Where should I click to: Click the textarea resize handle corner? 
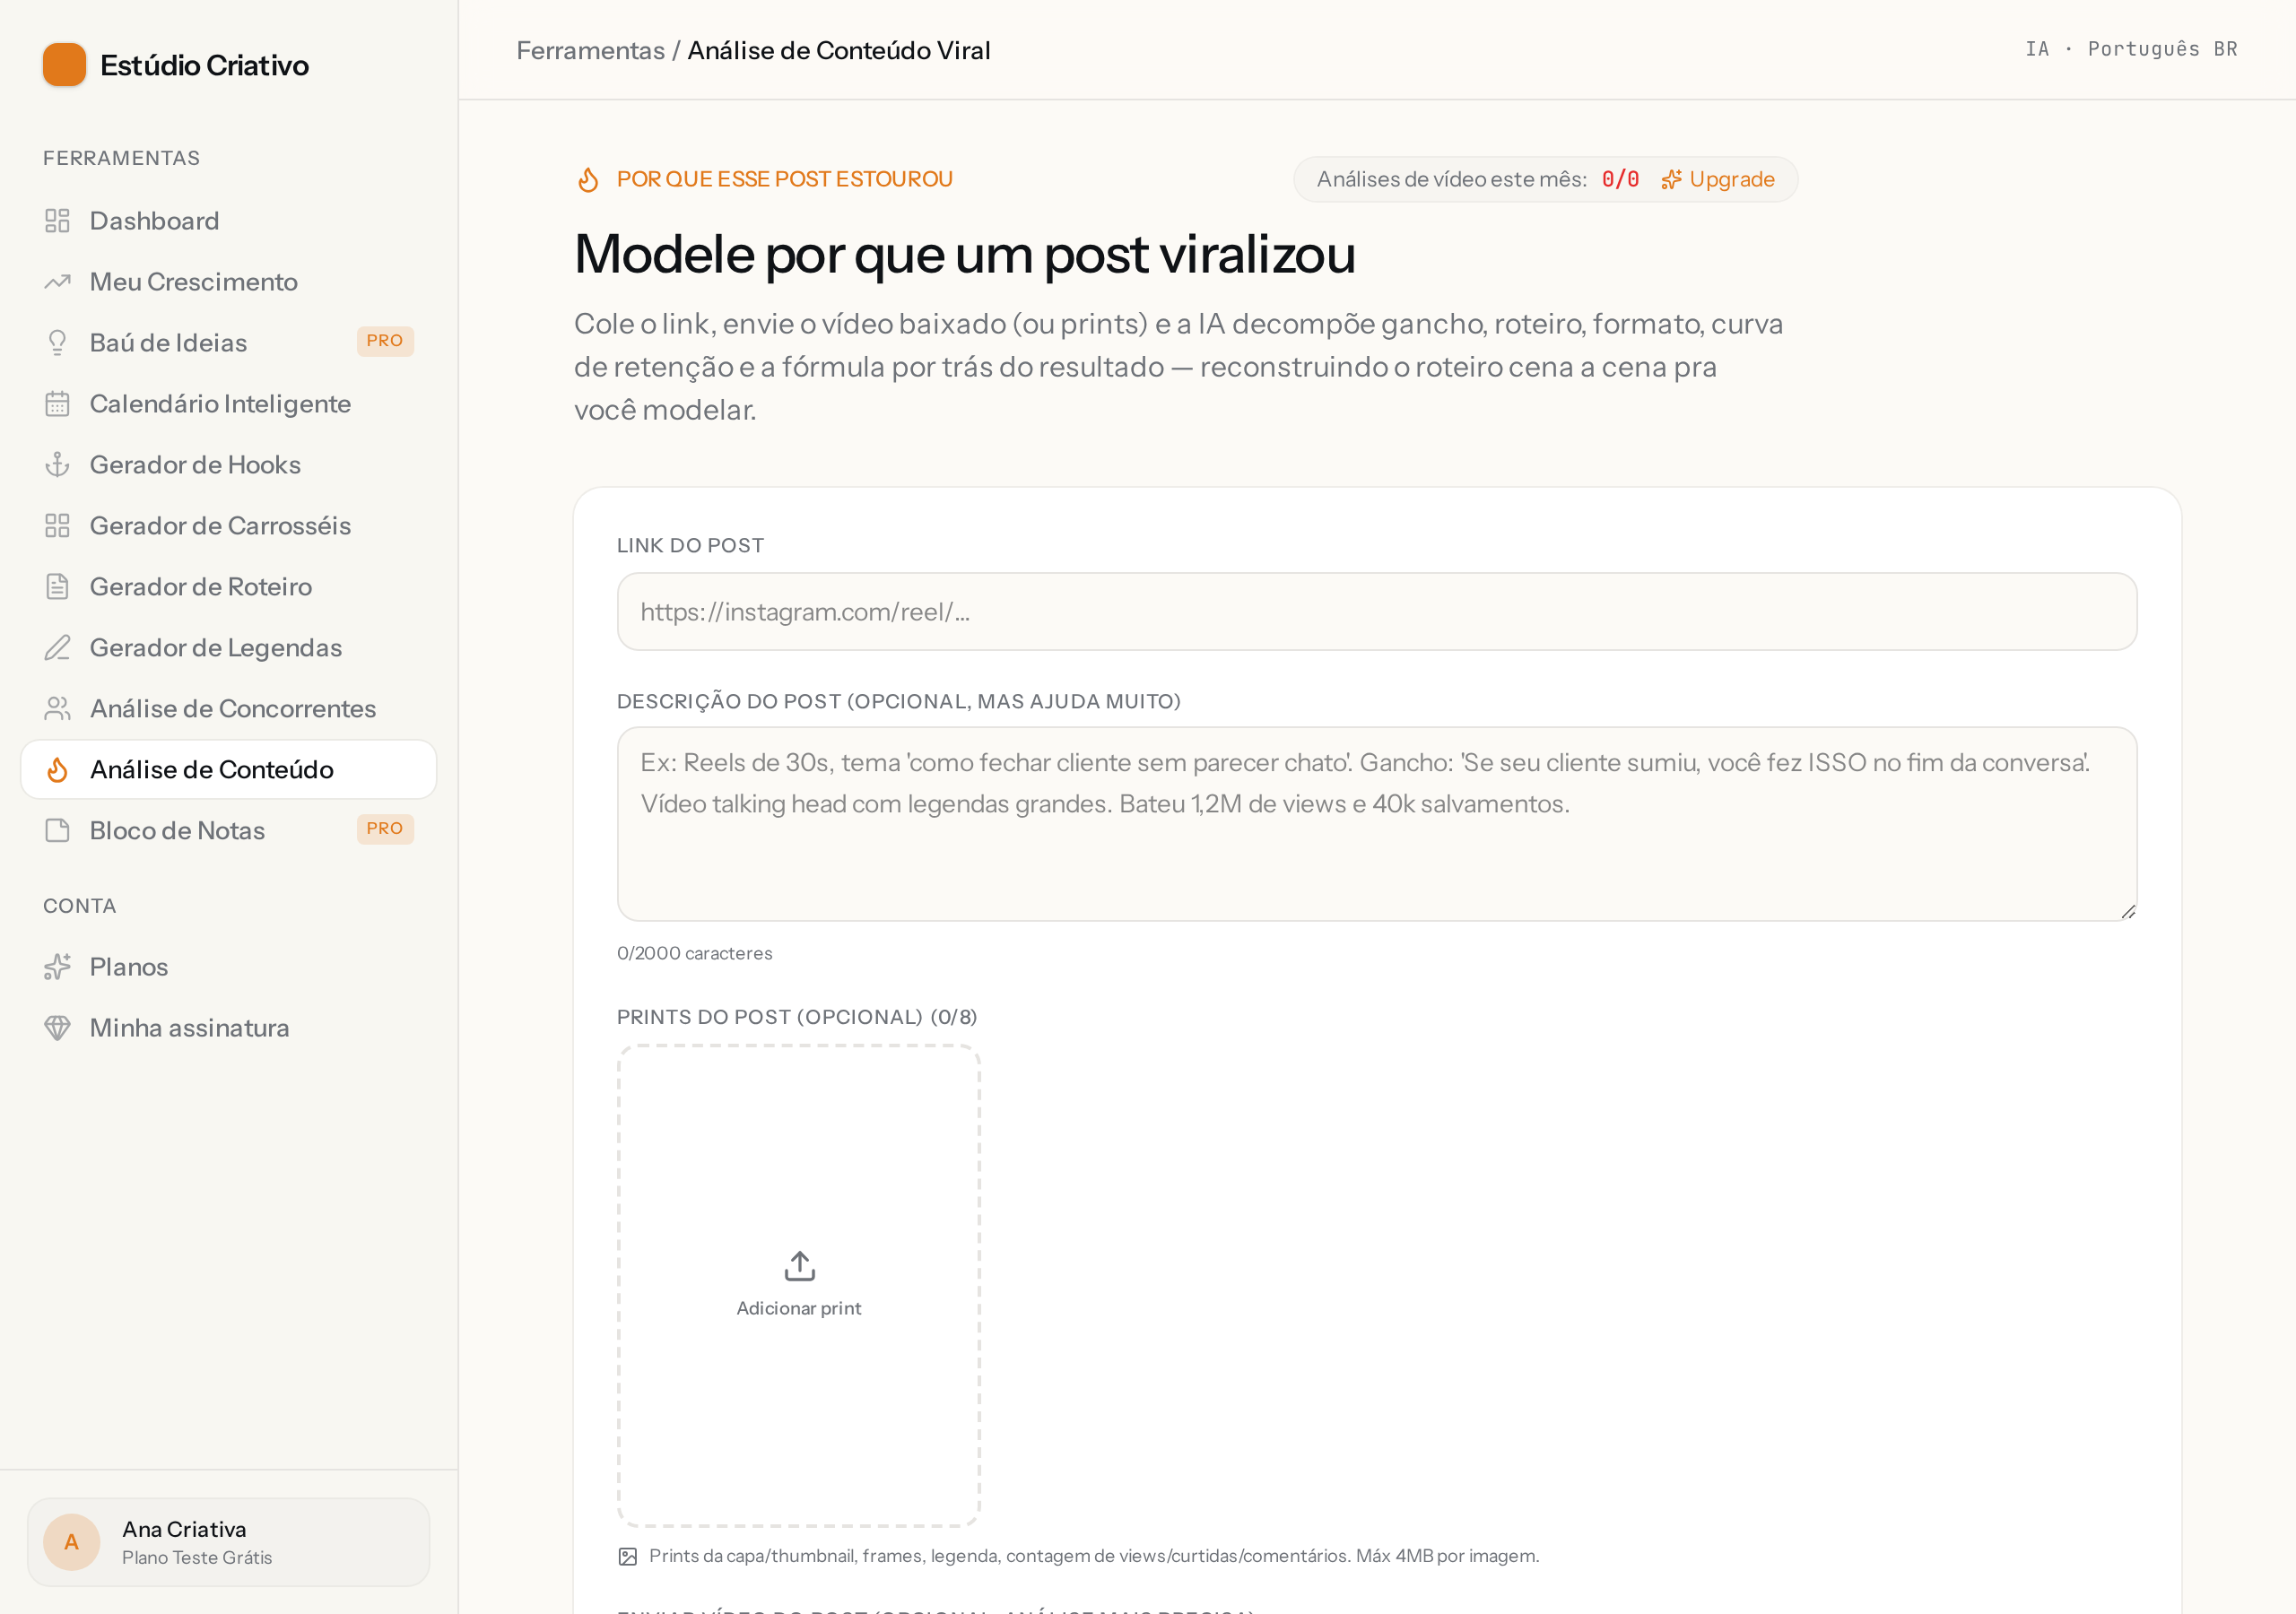tap(2128, 912)
